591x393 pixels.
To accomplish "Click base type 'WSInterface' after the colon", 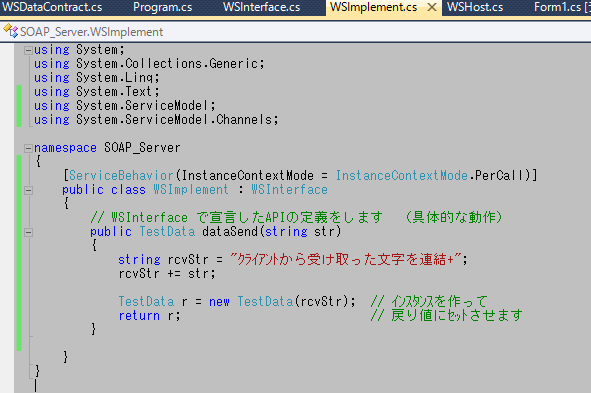I will (x=289, y=190).
